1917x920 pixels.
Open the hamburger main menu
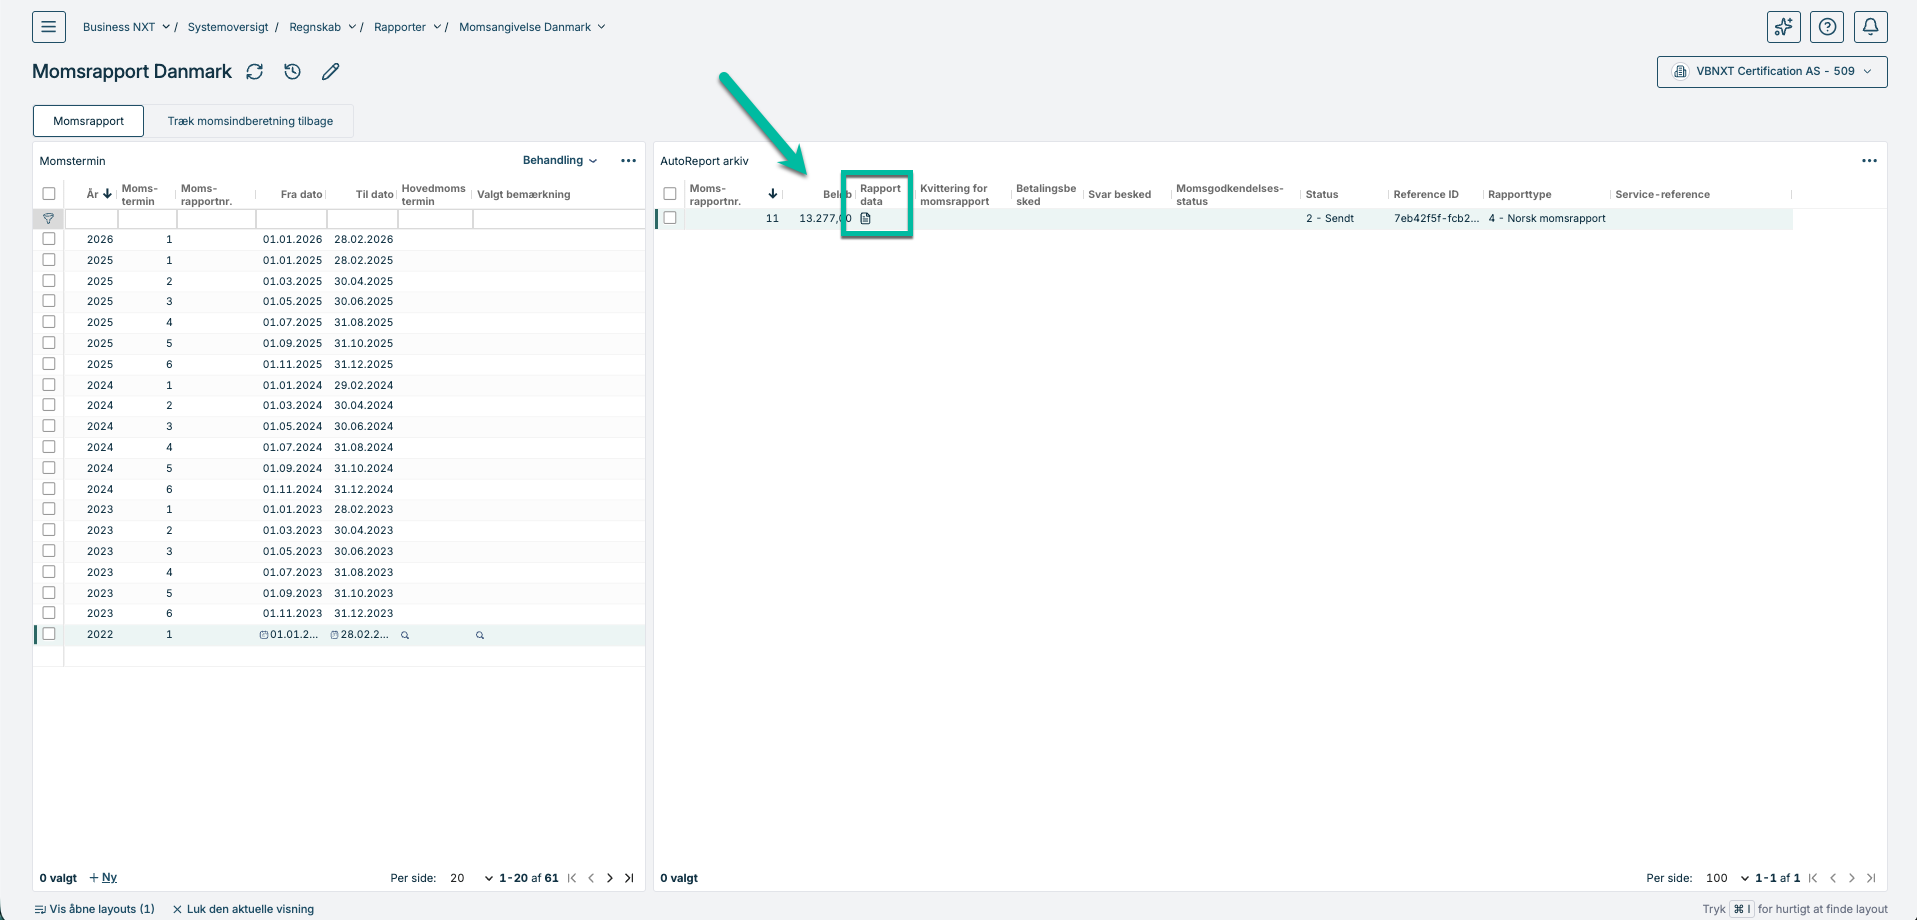(x=48, y=27)
